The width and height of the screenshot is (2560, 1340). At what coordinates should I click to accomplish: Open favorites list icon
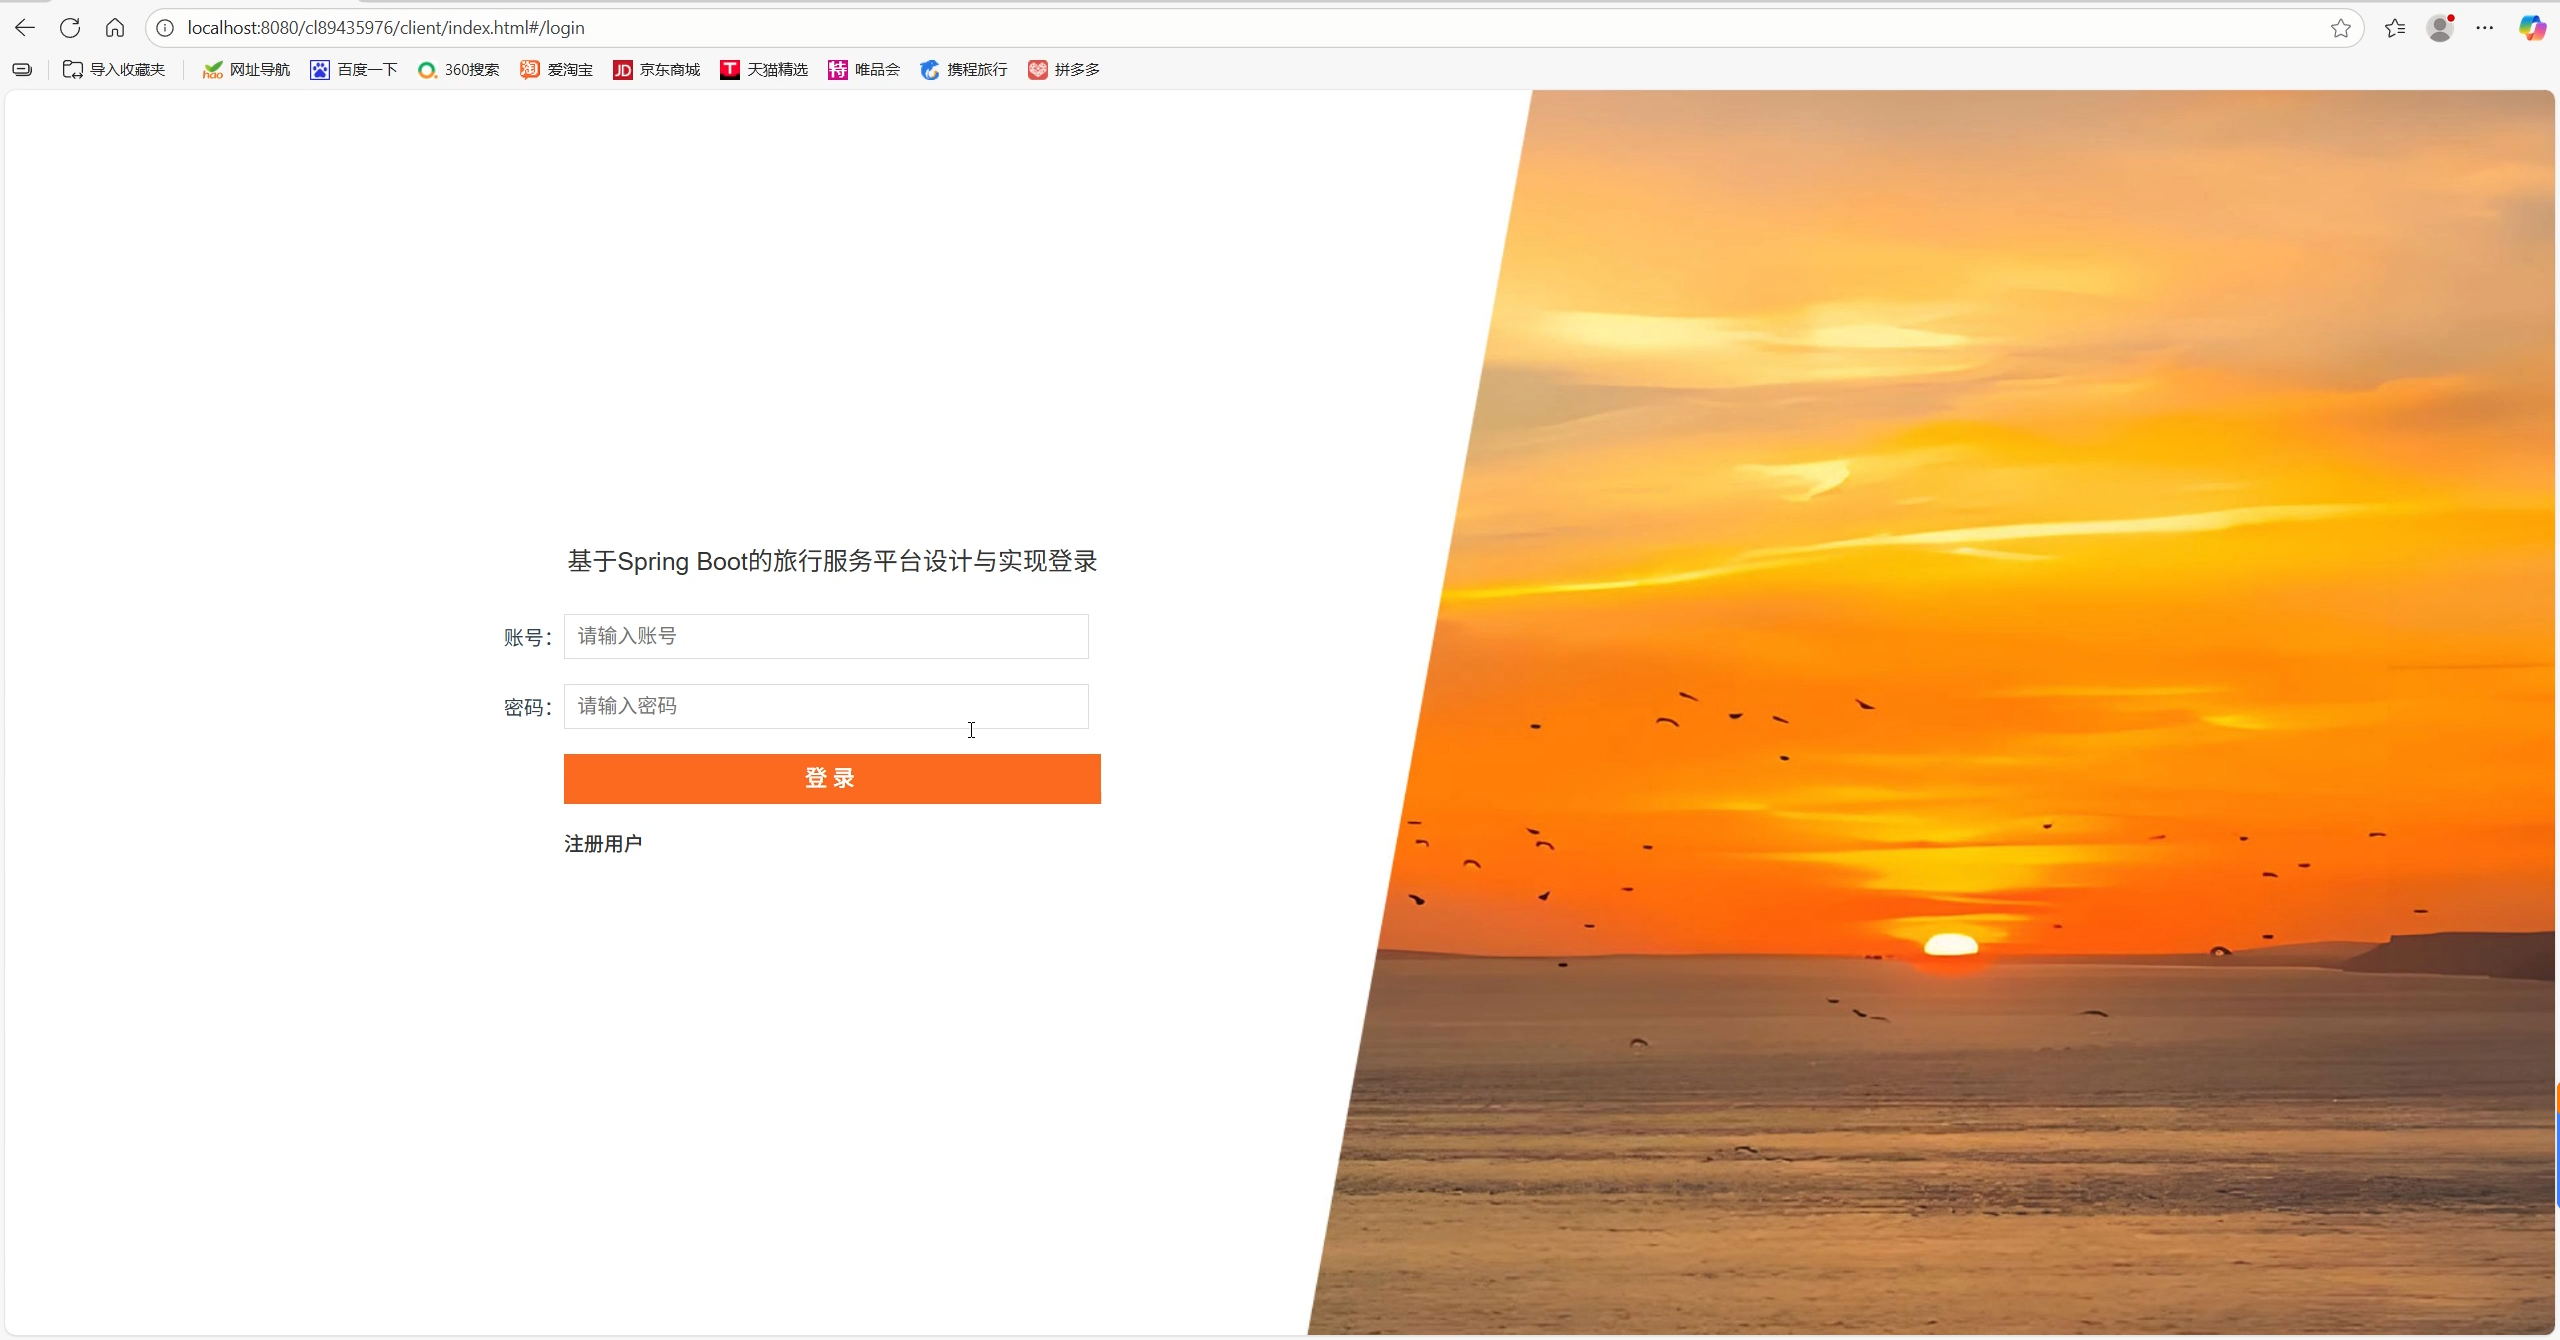(x=2395, y=28)
